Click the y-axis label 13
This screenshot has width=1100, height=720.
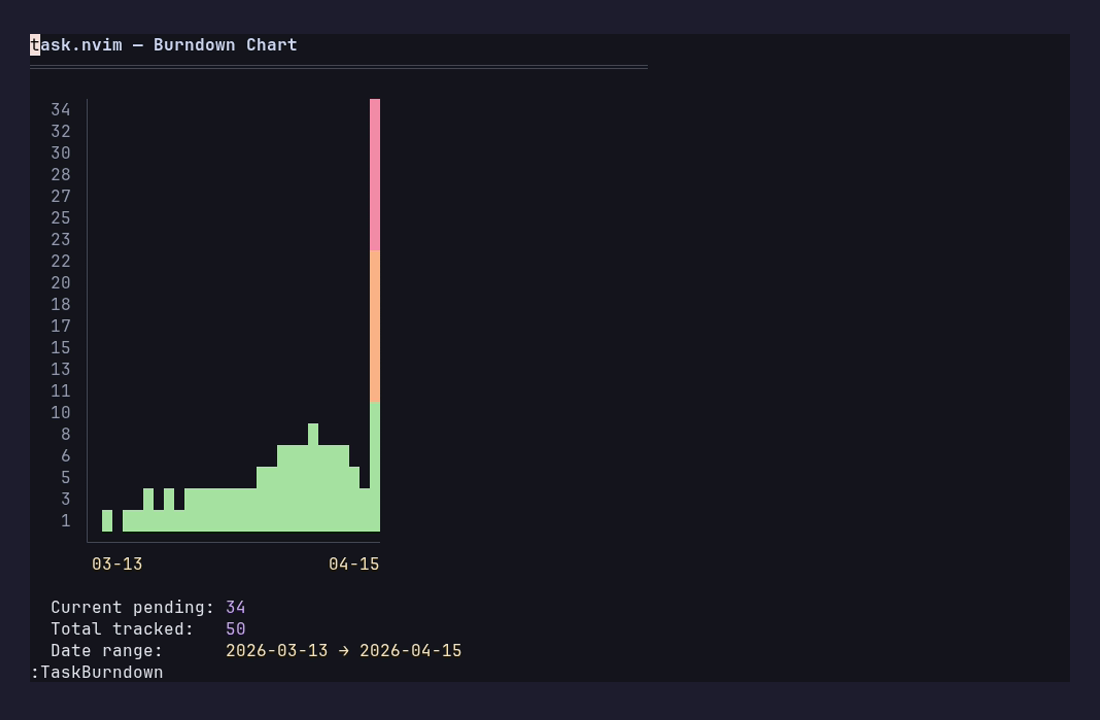[60, 369]
